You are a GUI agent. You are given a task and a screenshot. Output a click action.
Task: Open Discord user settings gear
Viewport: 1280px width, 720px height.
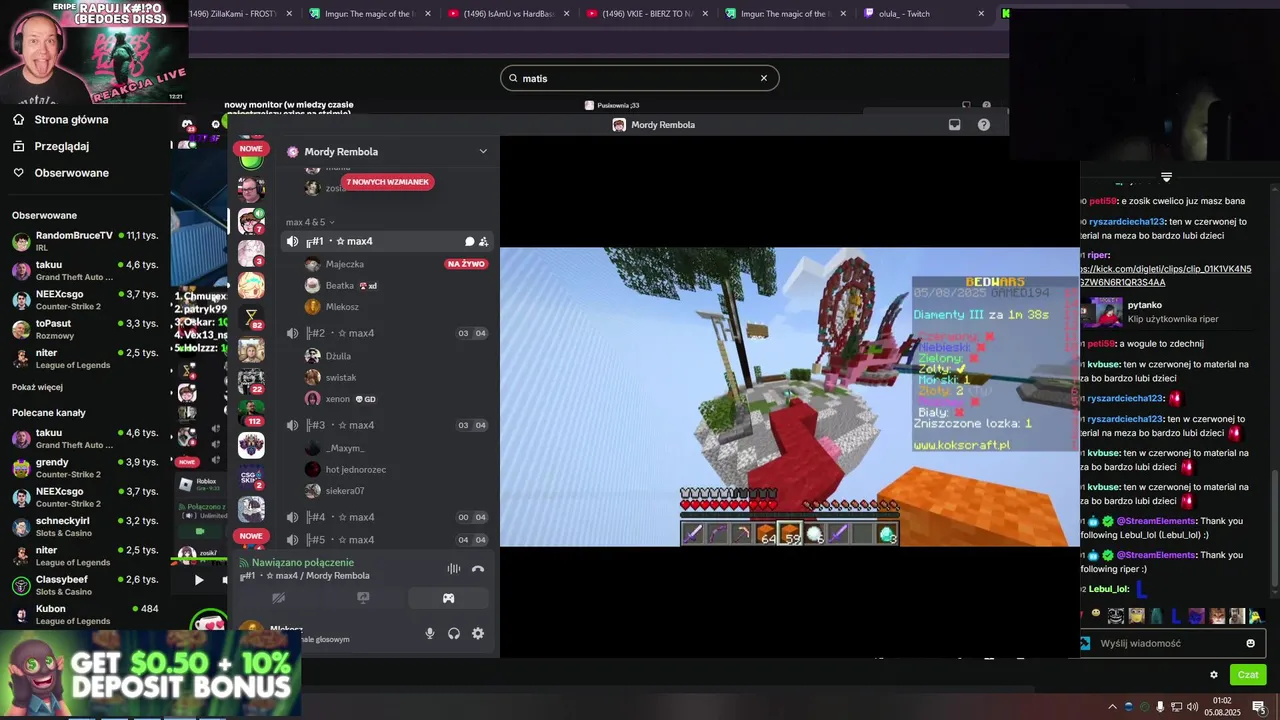[478, 634]
